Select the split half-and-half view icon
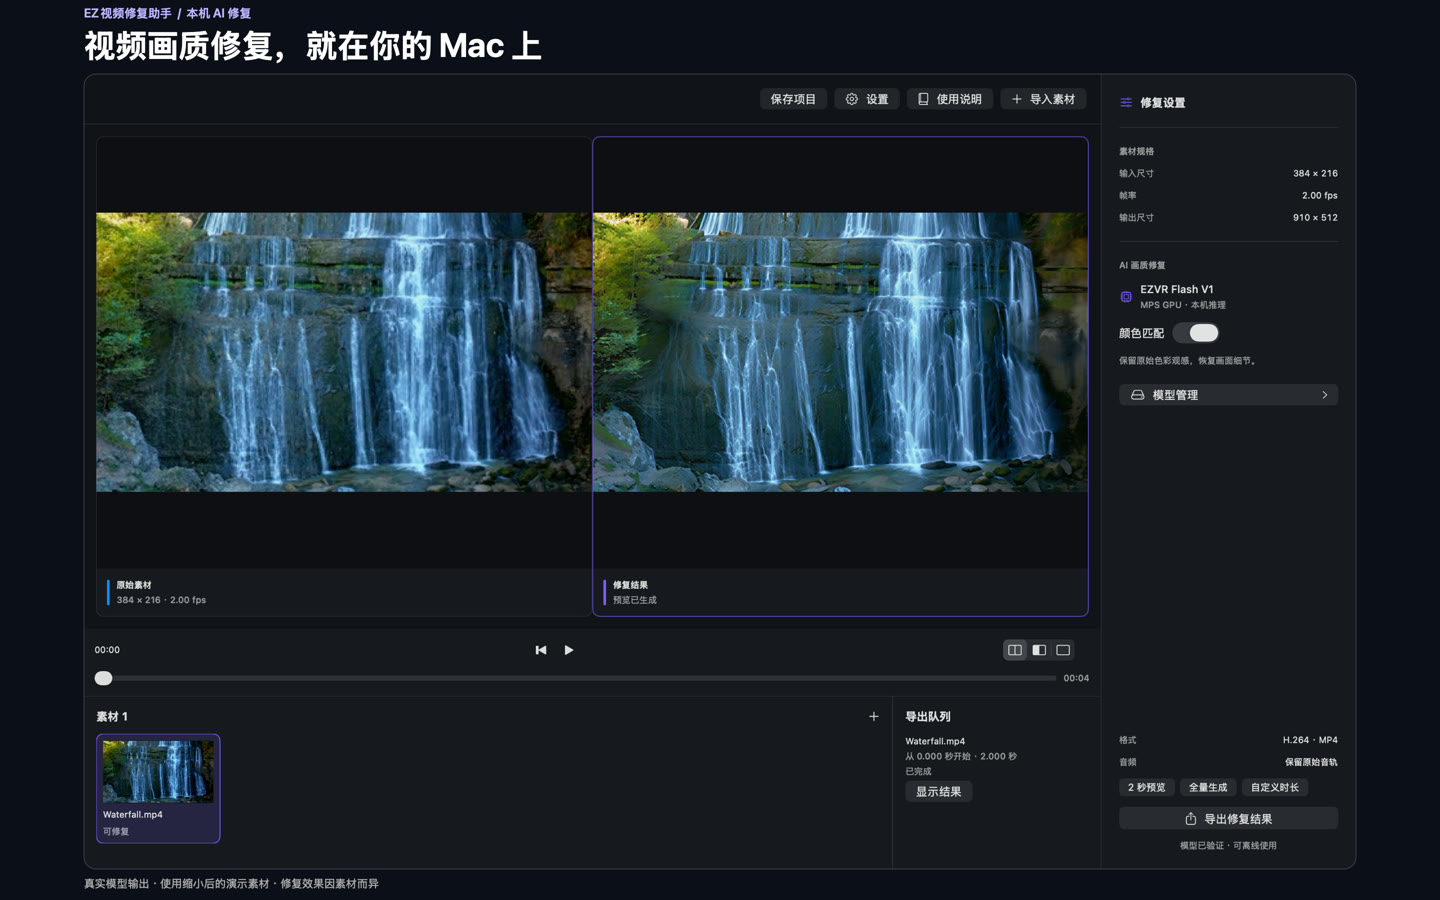The width and height of the screenshot is (1440, 900). 1039,650
